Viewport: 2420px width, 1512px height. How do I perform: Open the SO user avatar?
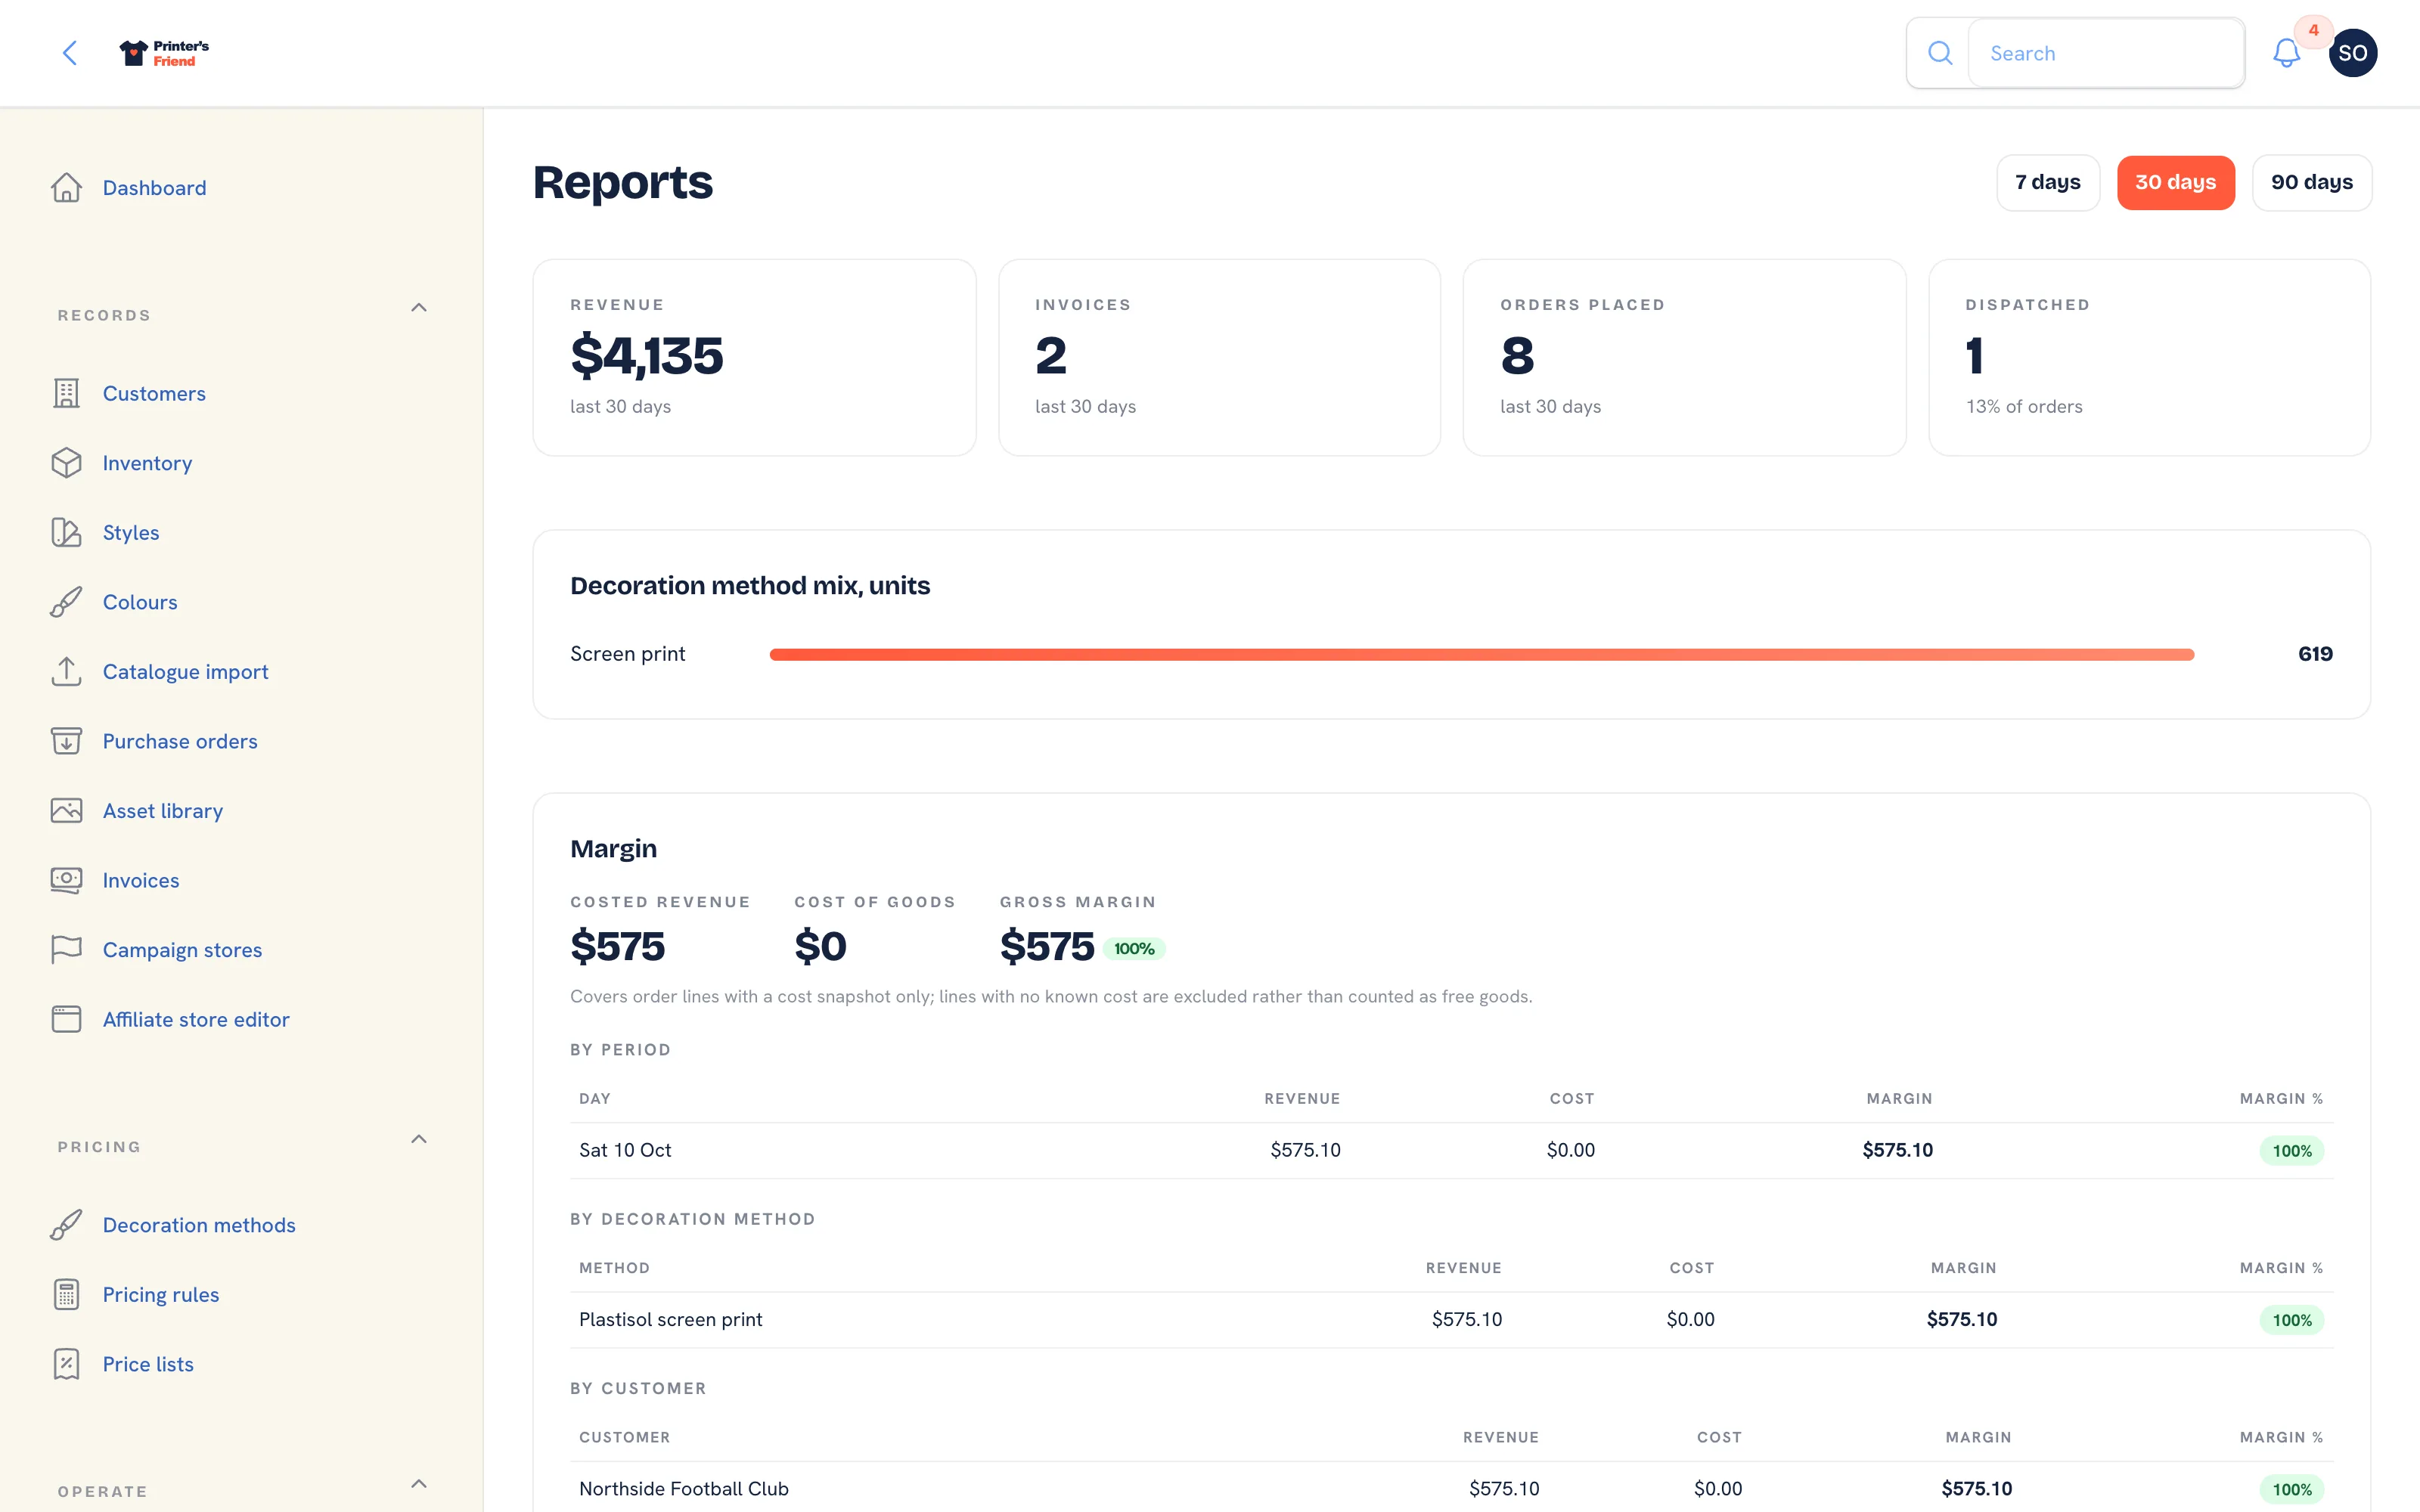point(2352,53)
